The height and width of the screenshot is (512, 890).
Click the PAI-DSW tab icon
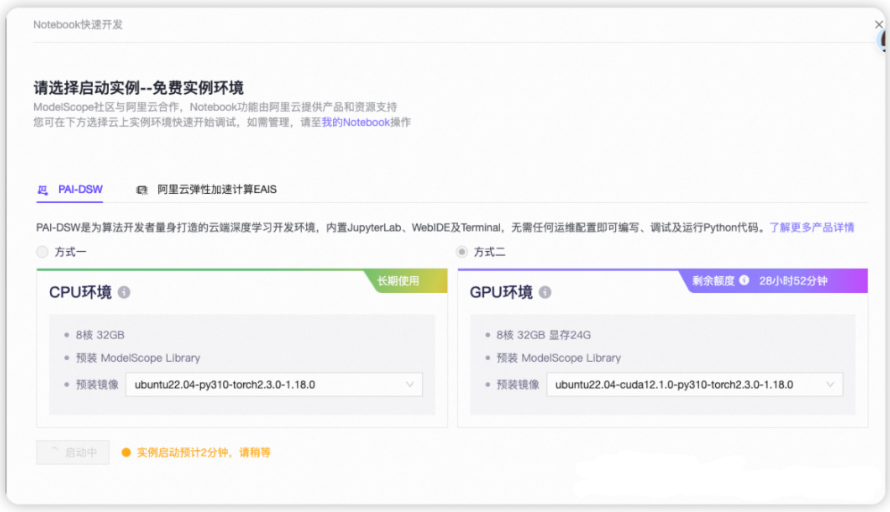coord(43,190)
